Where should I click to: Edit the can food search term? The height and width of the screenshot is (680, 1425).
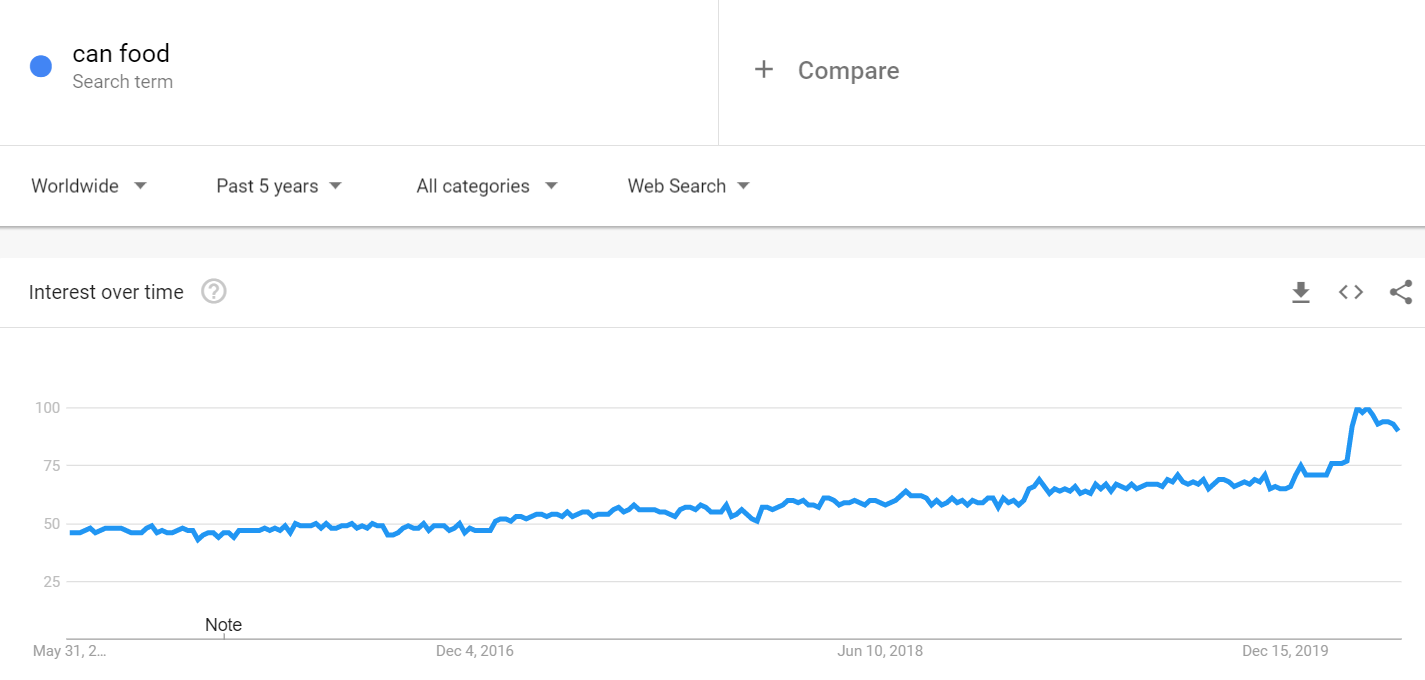click(x=121, y=54)
